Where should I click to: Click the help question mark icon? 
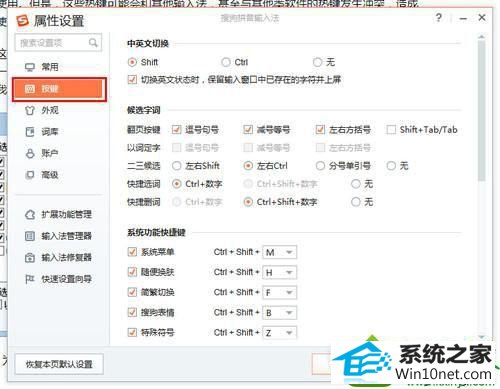pos(439,17)
